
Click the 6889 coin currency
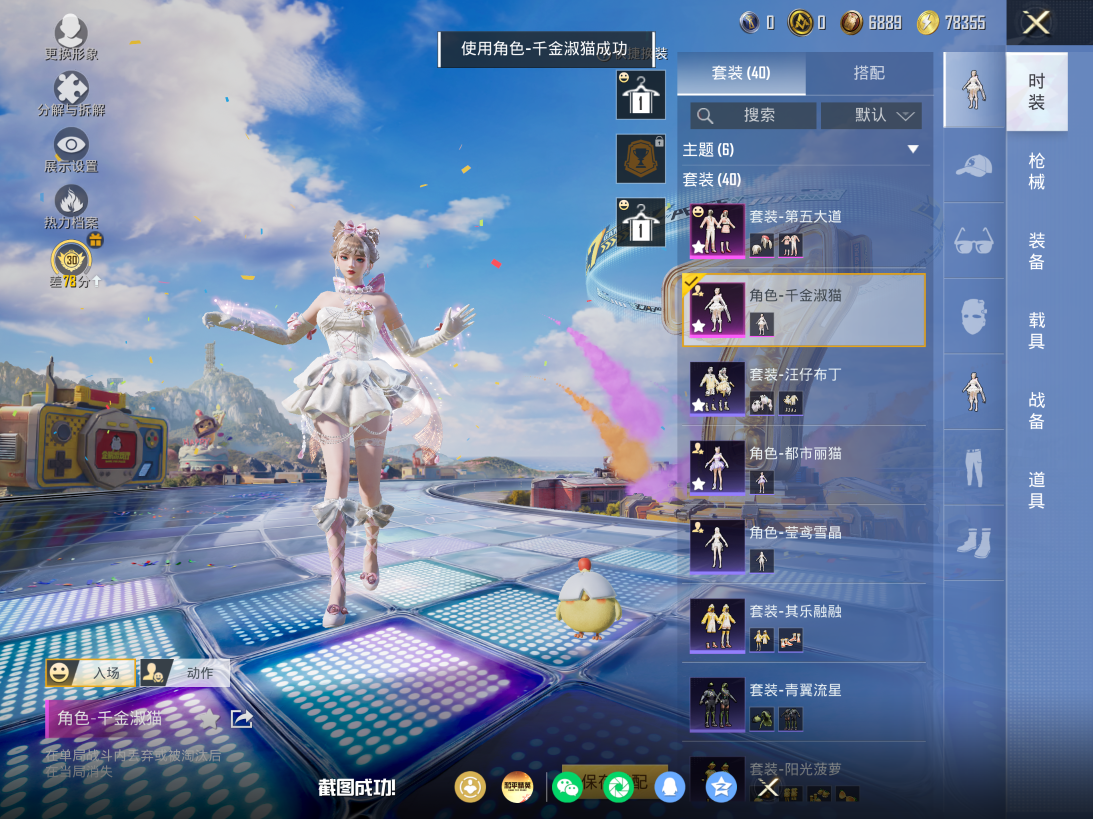(x=871, y=23)
